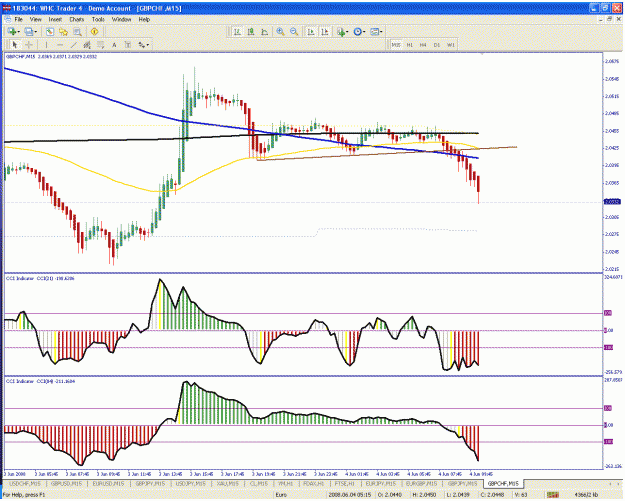Show the Market Watch window
625x501 pixels.
[50, 31]
